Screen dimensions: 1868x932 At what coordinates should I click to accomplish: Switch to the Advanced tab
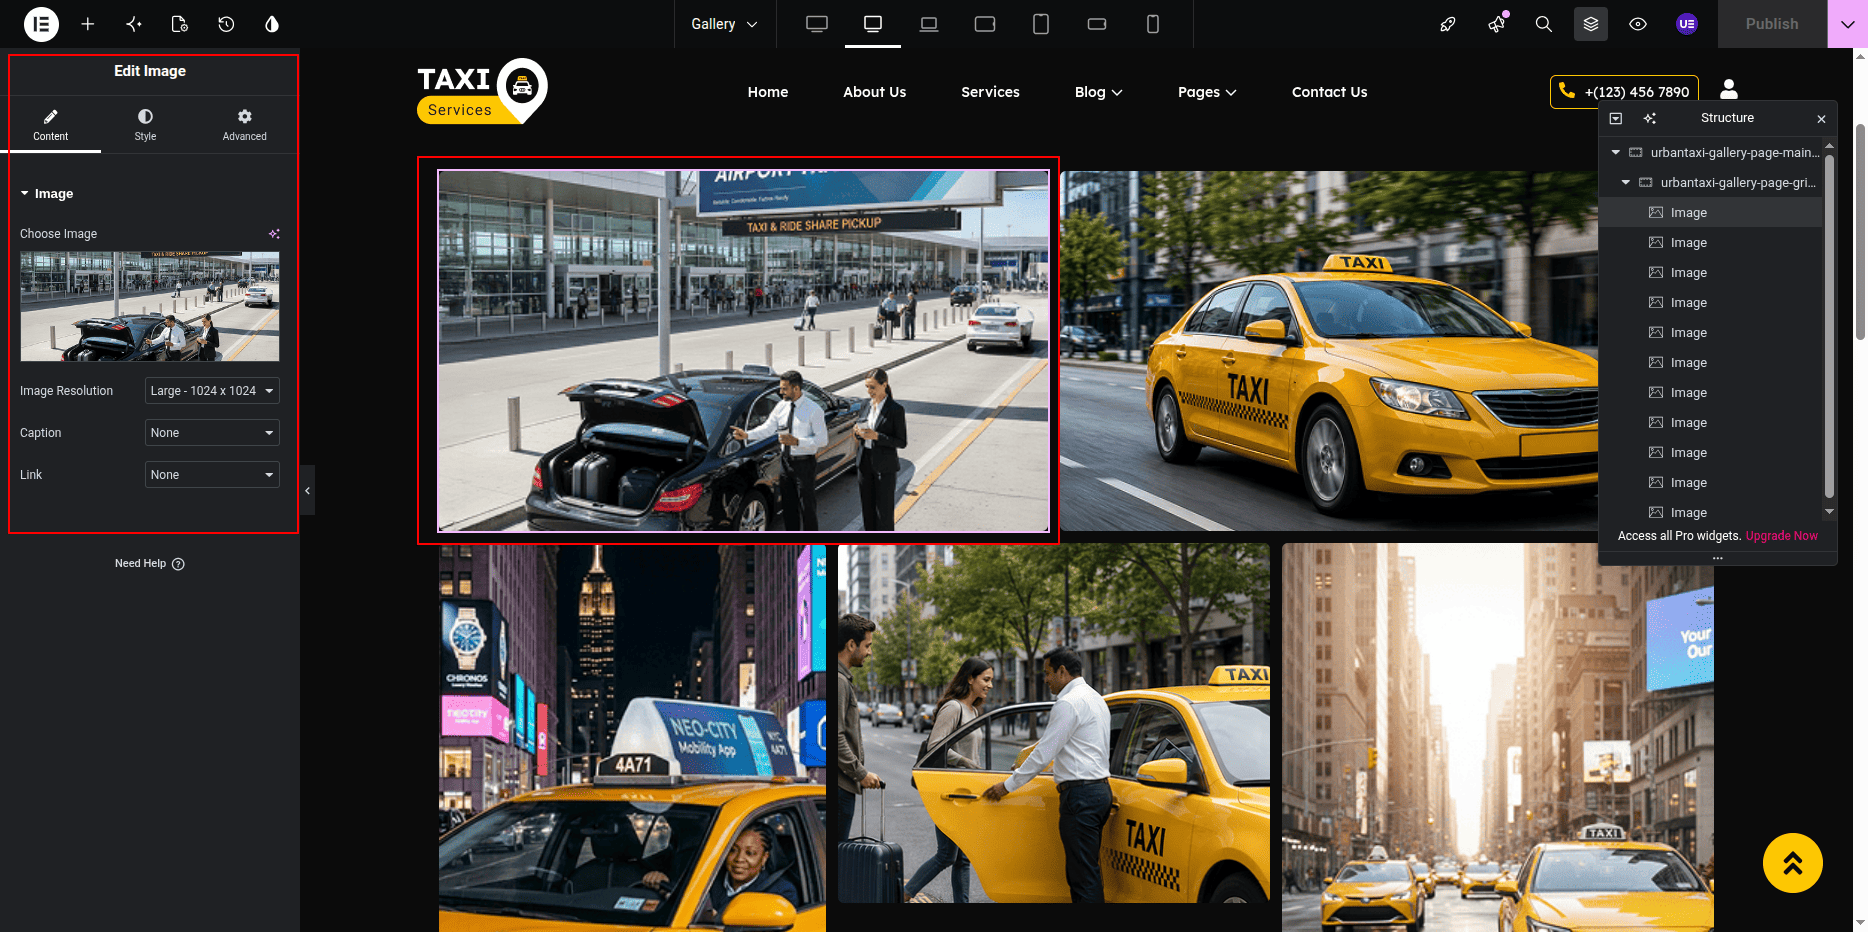click(x=245, y=125)
